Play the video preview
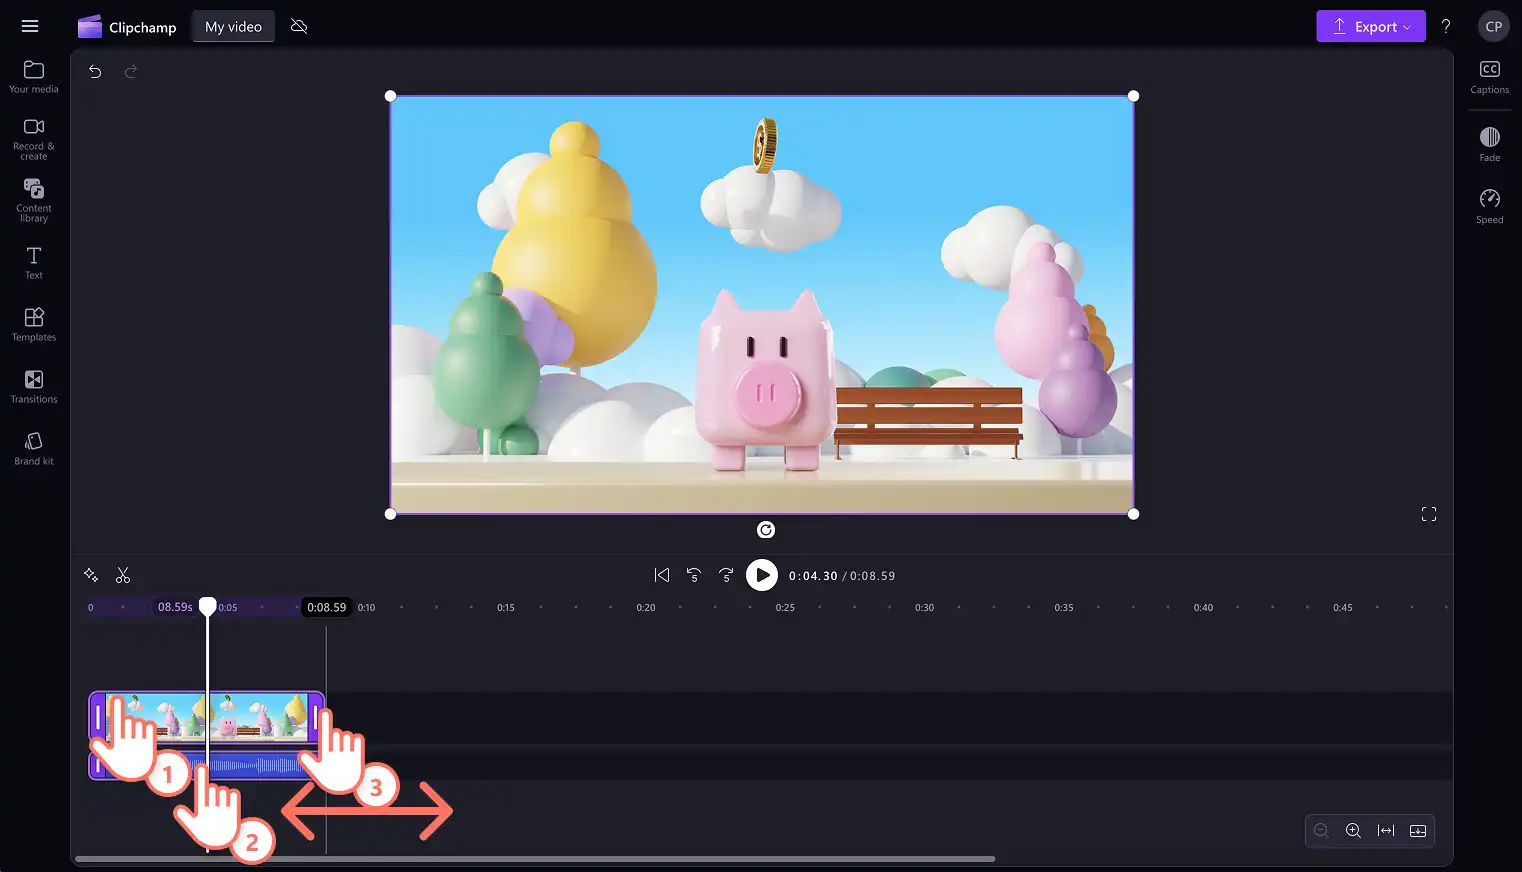1522x872 pixels. (762, 575)
